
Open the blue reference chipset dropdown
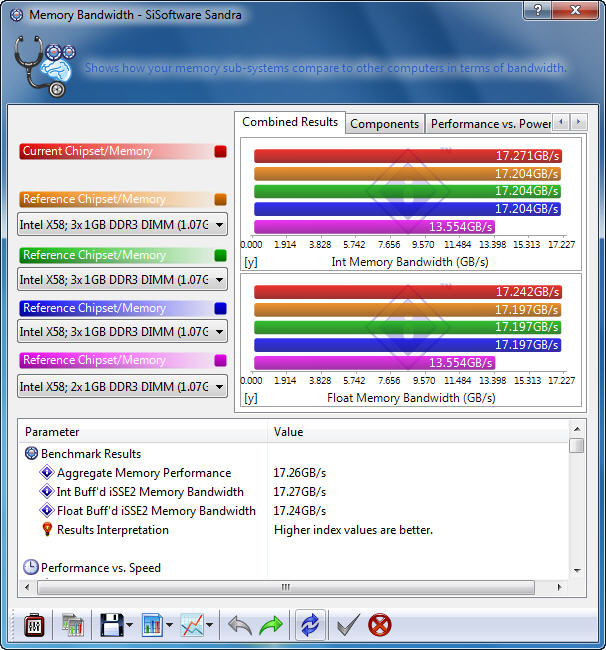[122, 332]
